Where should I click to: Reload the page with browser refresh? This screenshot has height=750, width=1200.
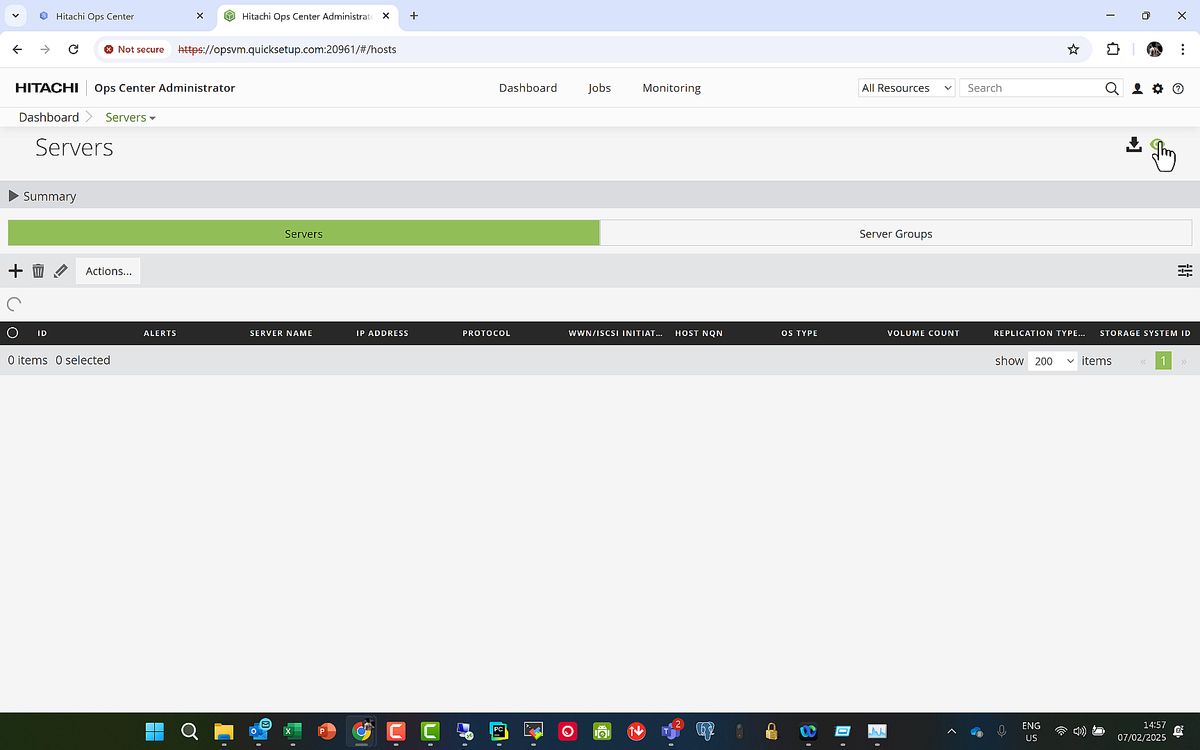73,49
